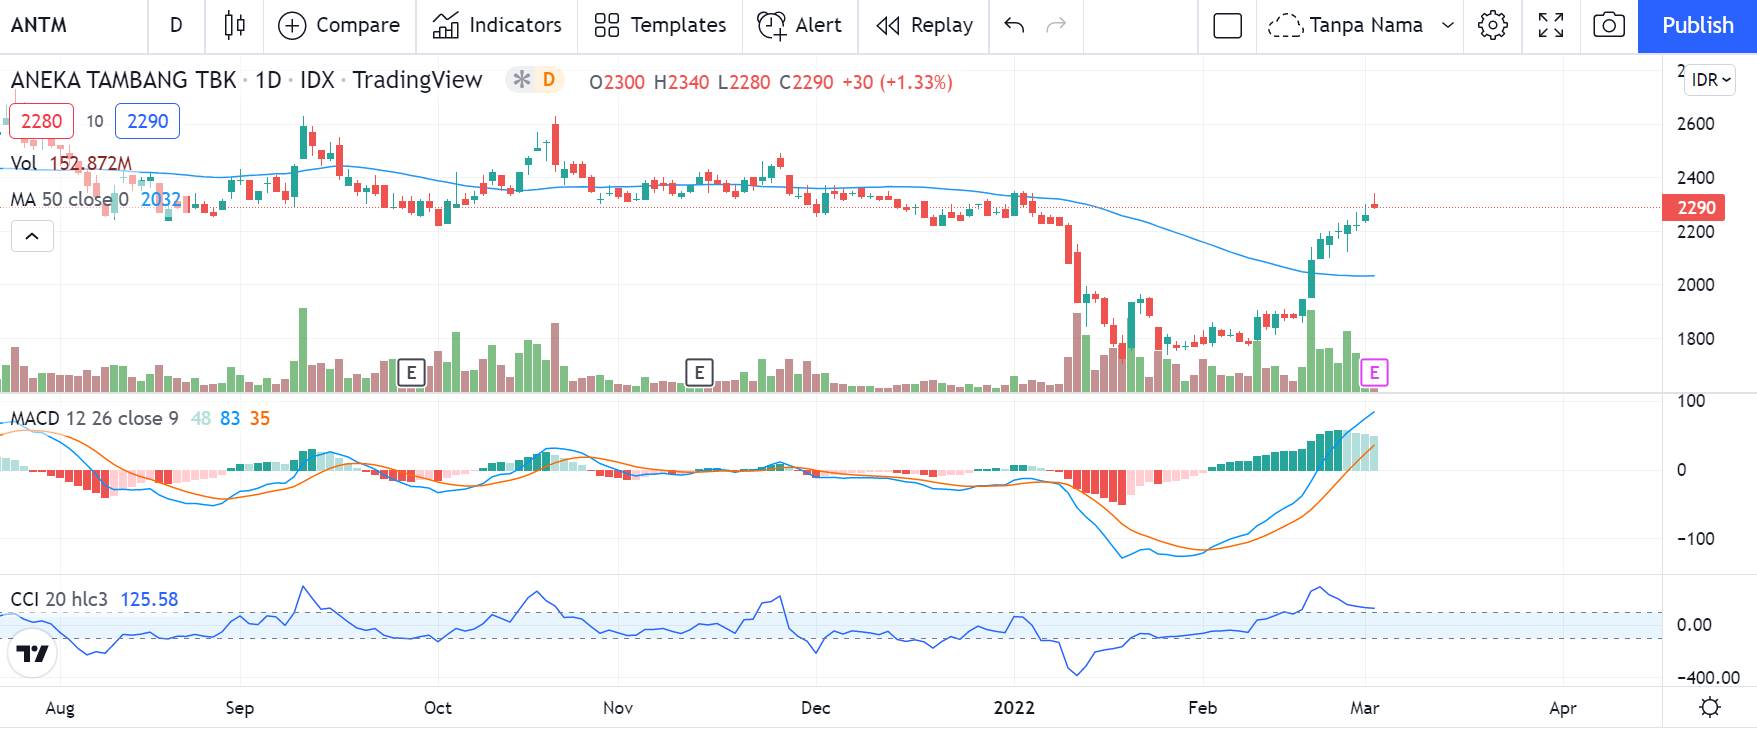The image size is (1757, 732).
Task: Open time axis settings gear
Action: click(x=1710, y=707)
